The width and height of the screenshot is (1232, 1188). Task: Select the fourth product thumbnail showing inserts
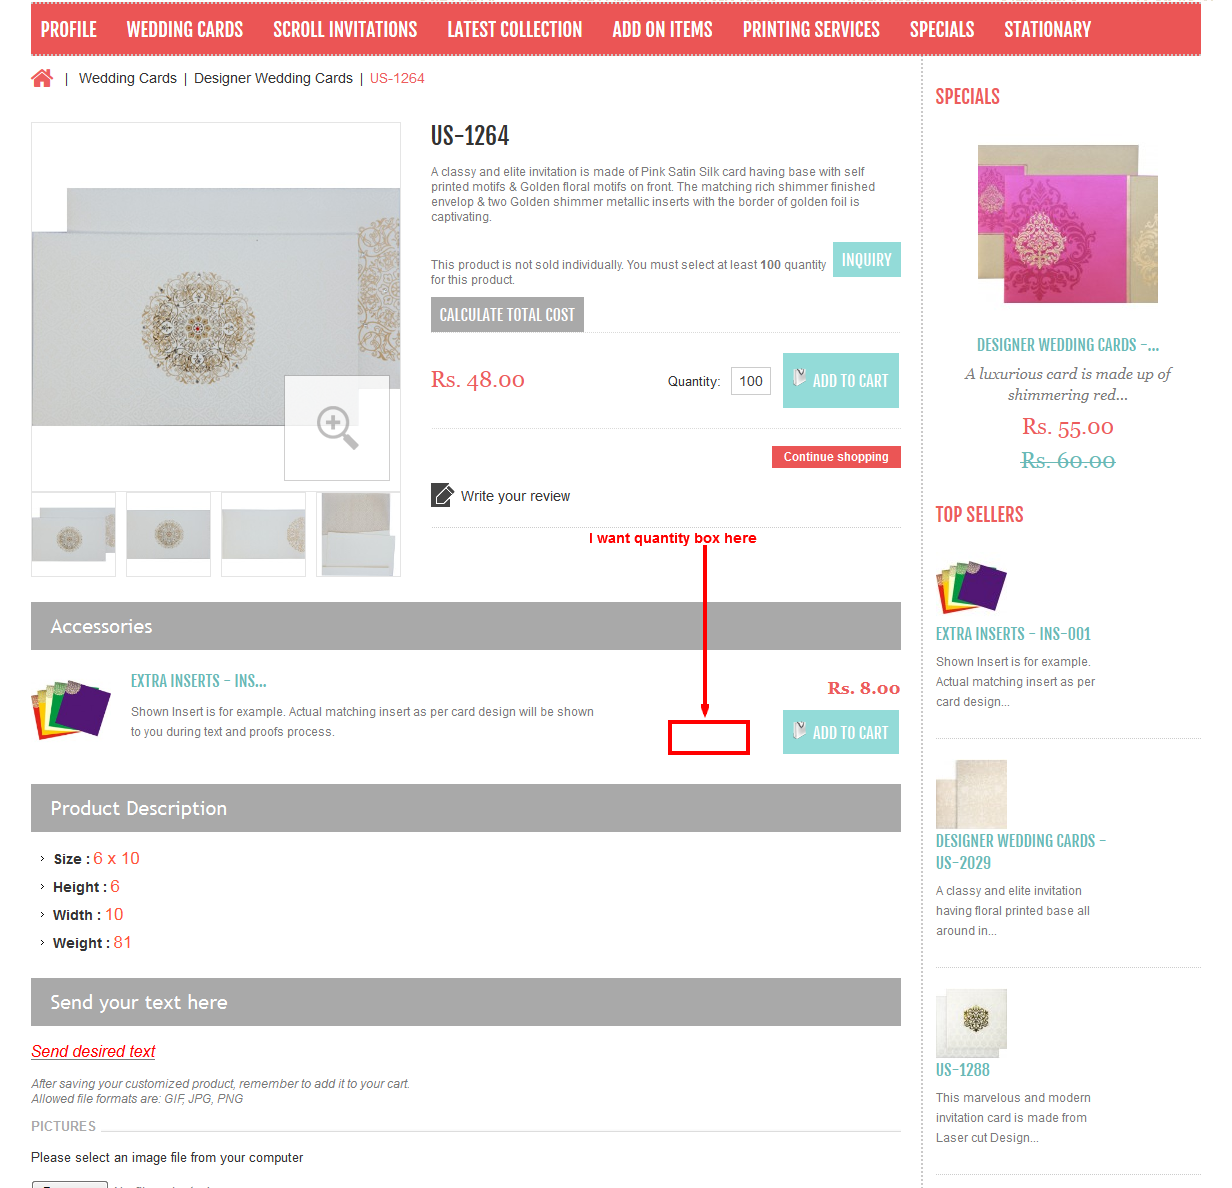coord(358,534)
